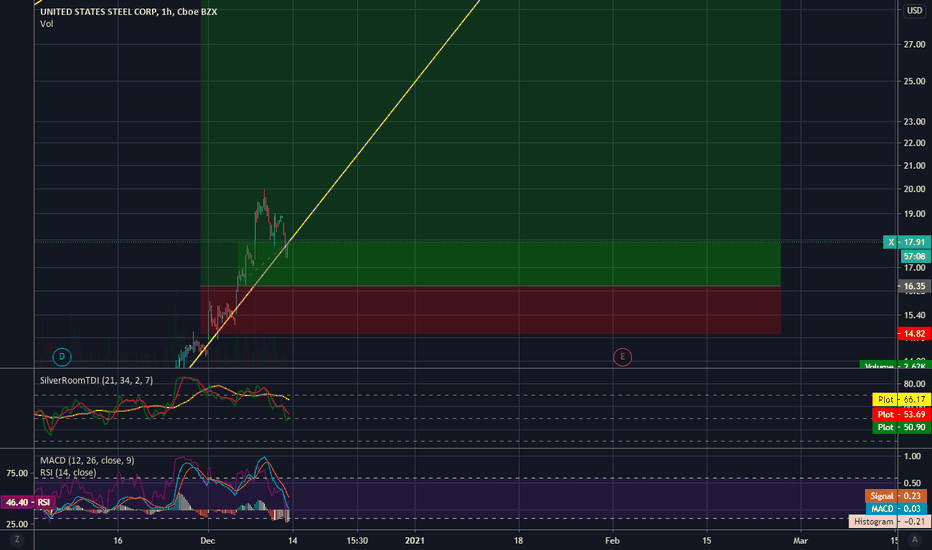932x550 pixels.
Task: Click the yellow Plot 66.17 value label
Action: pos(901,400)
